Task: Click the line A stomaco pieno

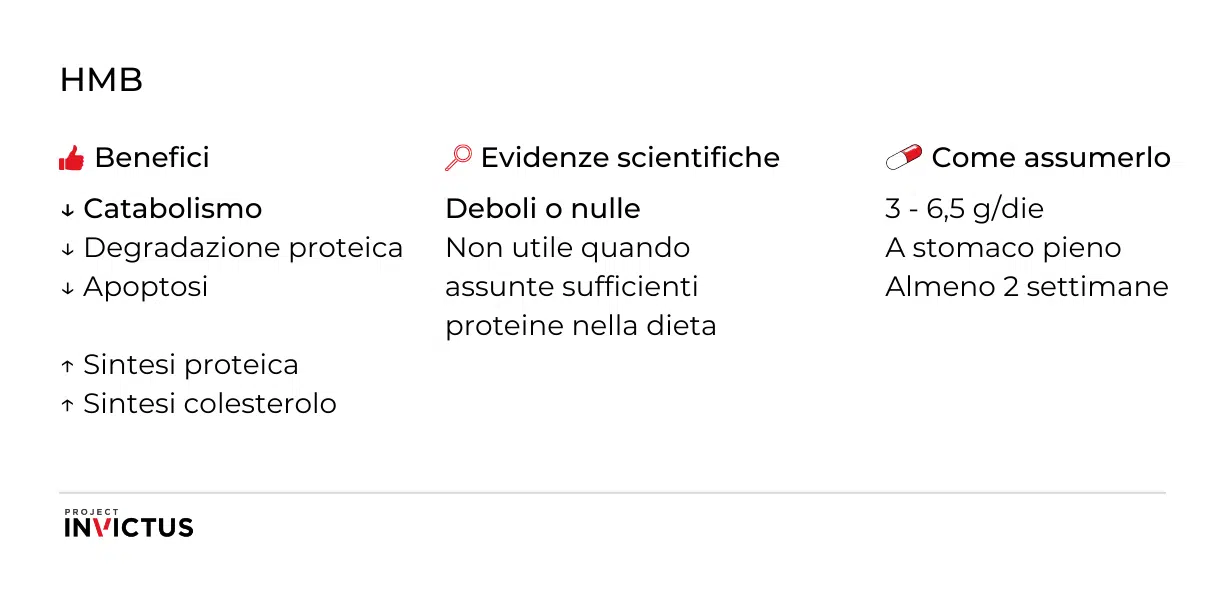Action: (x=1003, y=248)
